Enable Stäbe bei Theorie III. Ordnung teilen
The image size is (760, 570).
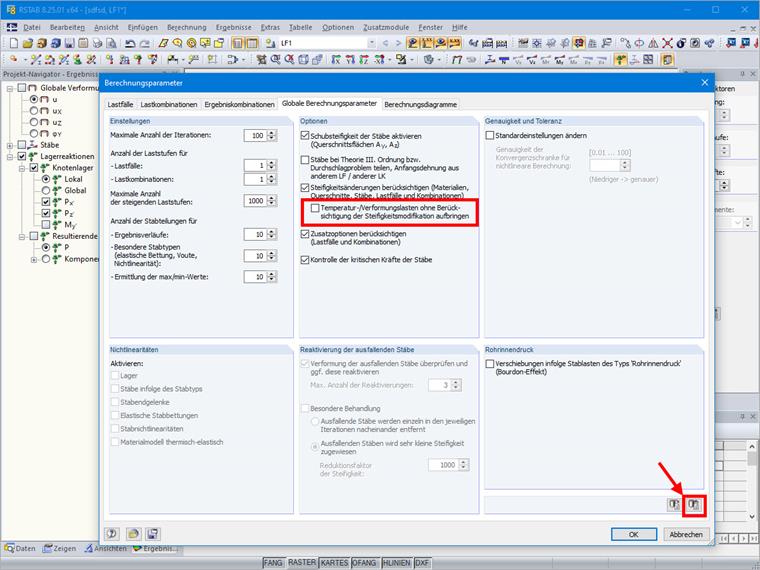point(305,159)
